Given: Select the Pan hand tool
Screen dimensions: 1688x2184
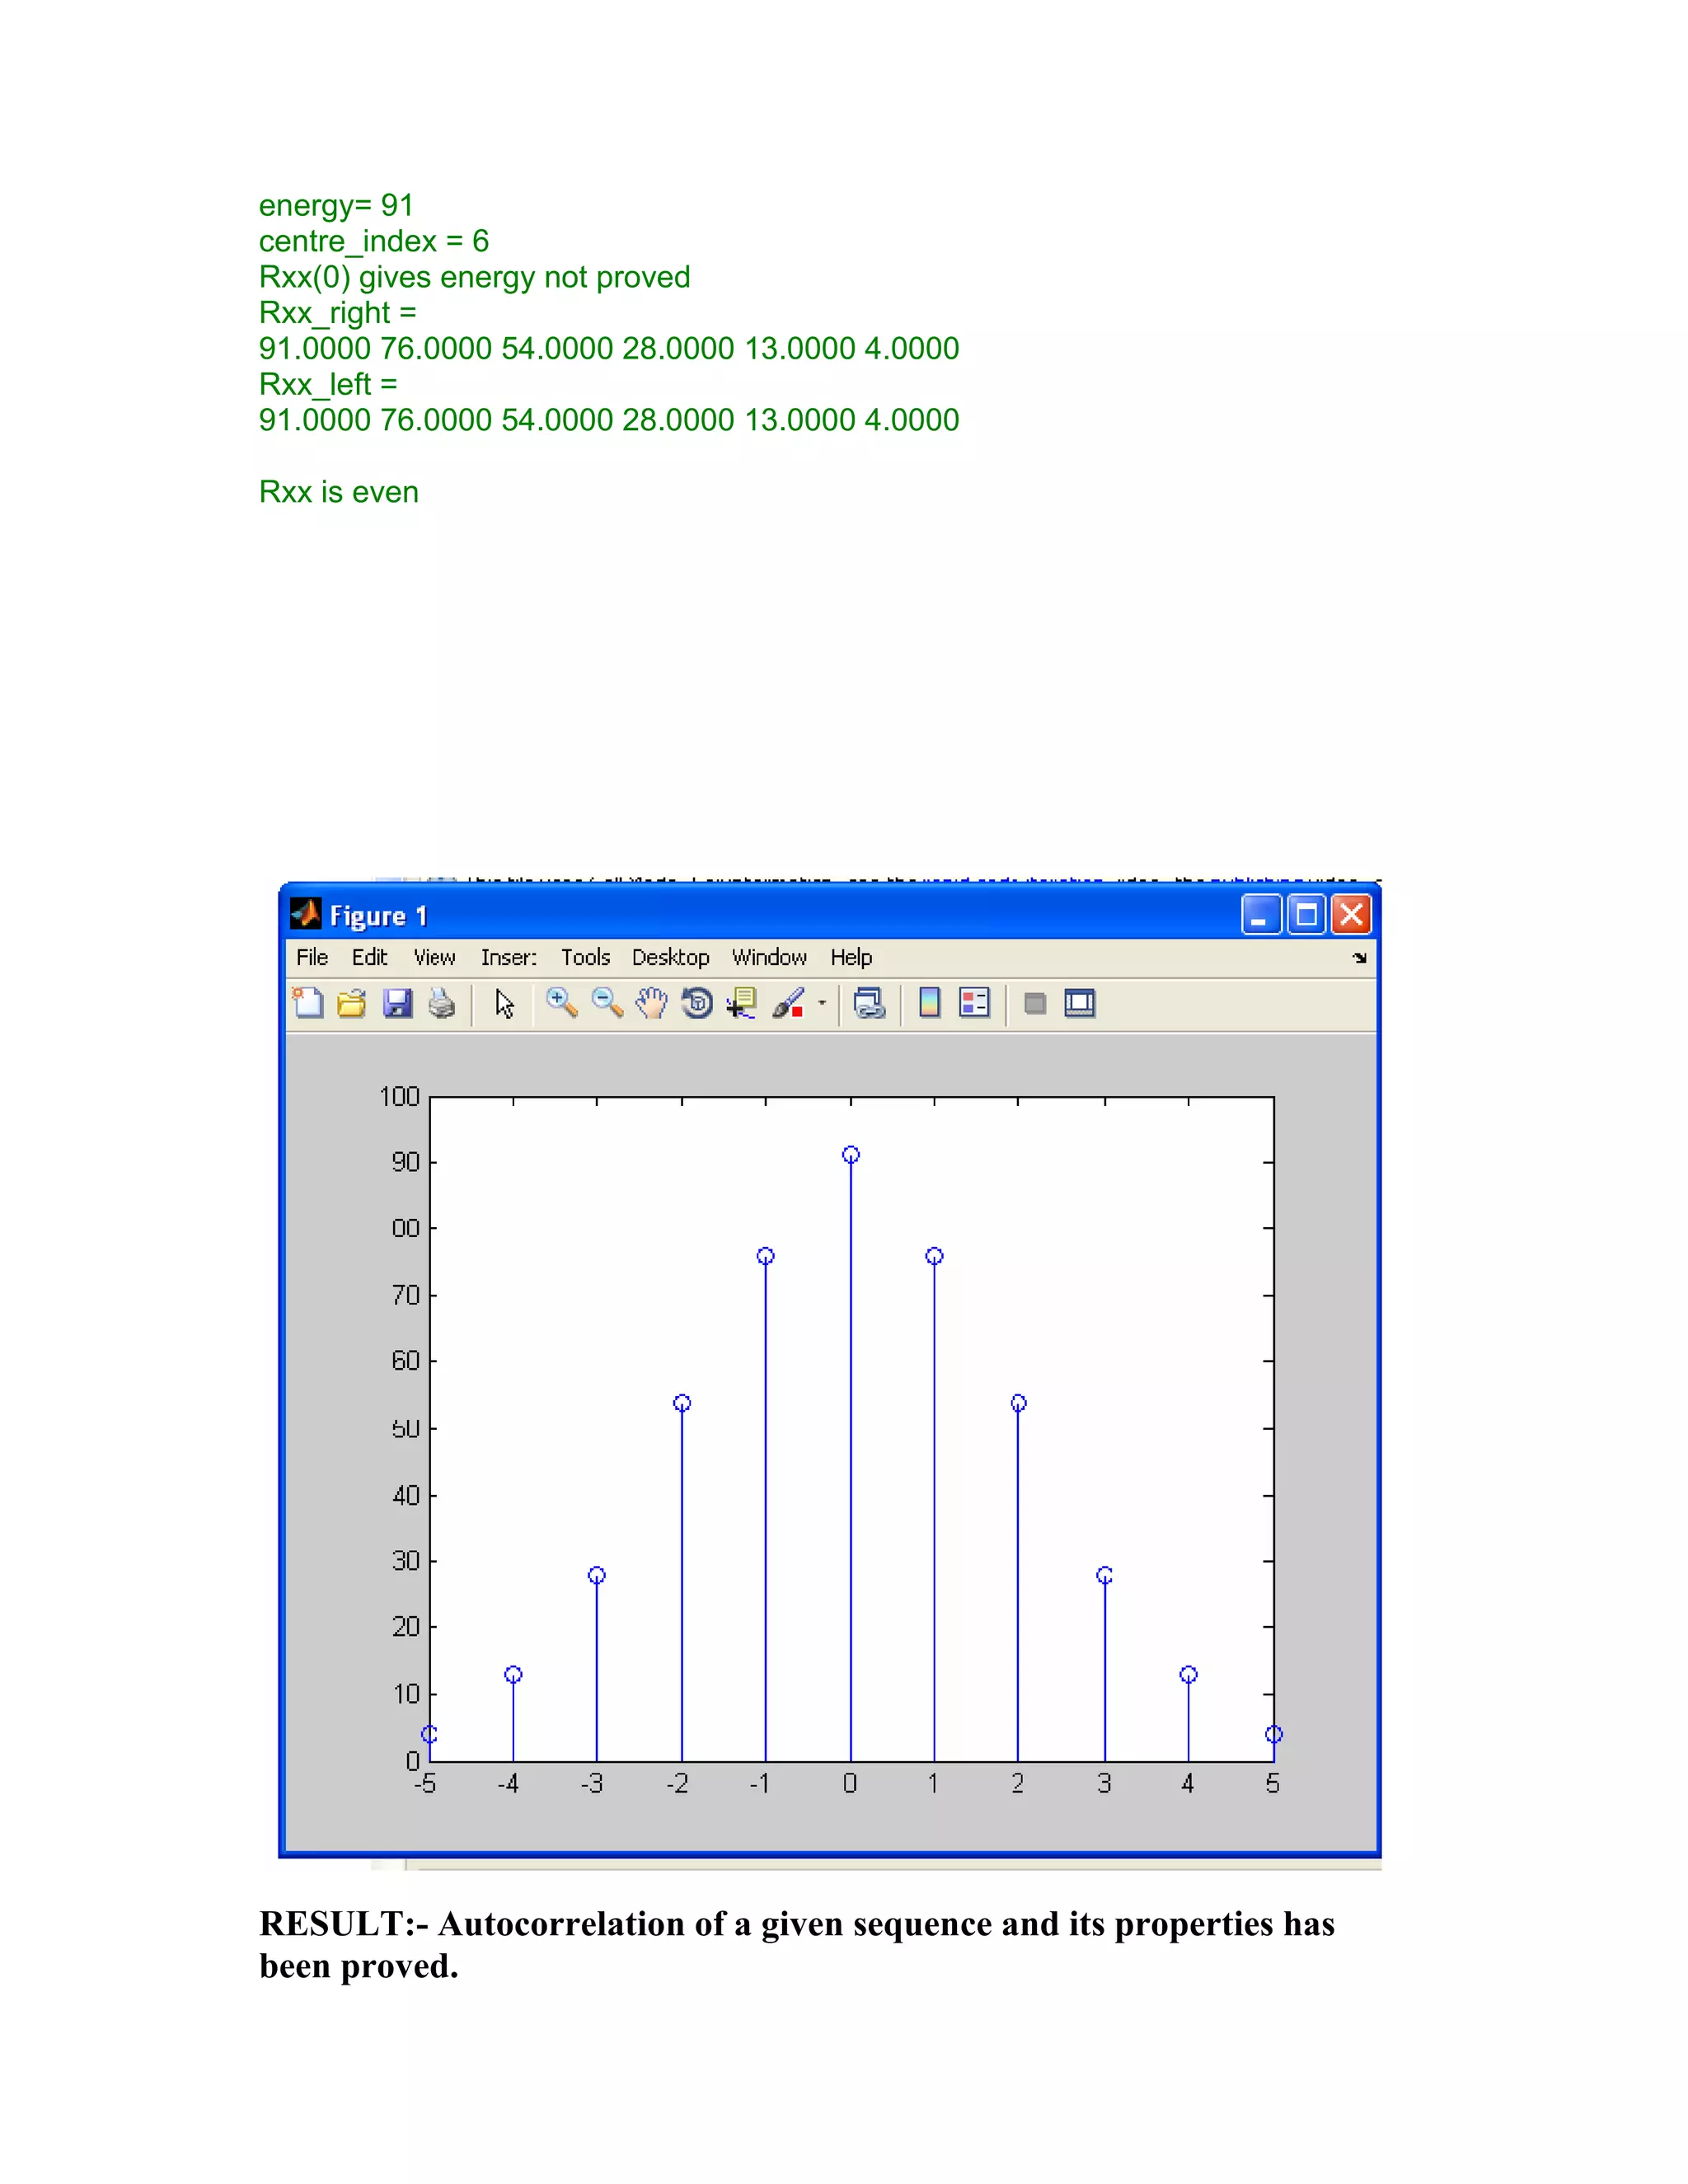Looking at the screenshot, I should (652, 1002).
